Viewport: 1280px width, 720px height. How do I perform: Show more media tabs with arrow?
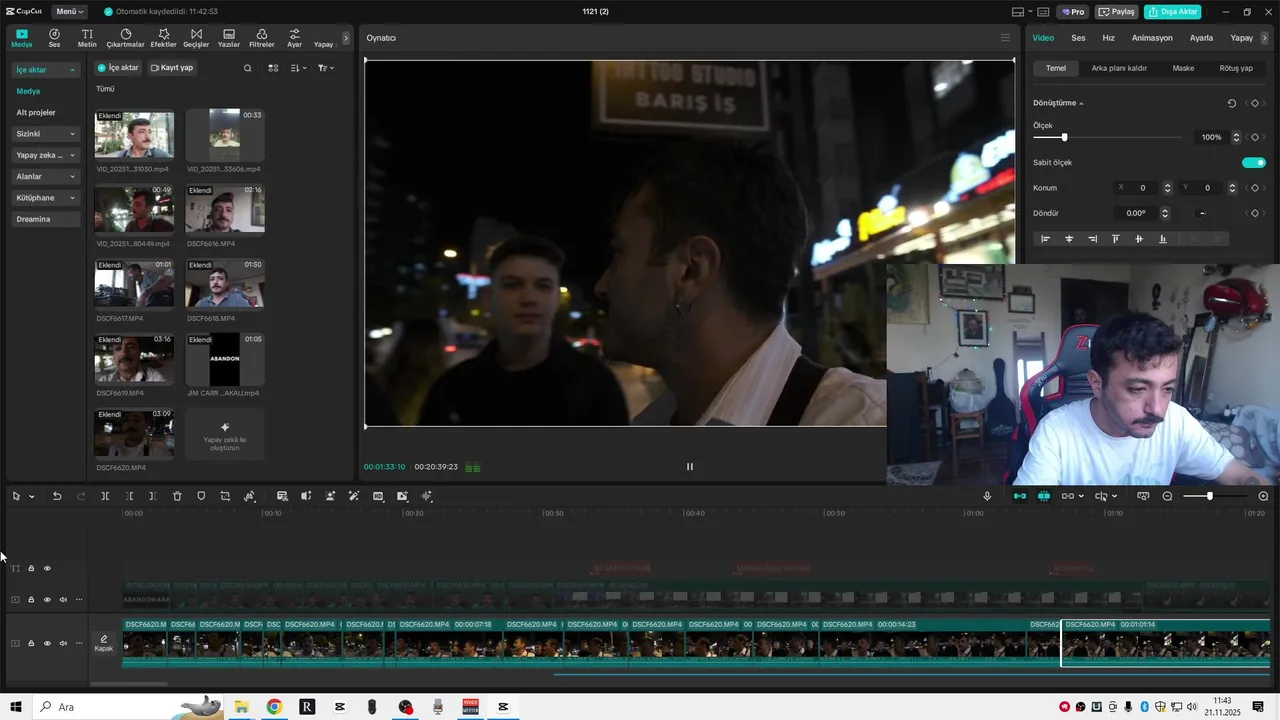346,38
